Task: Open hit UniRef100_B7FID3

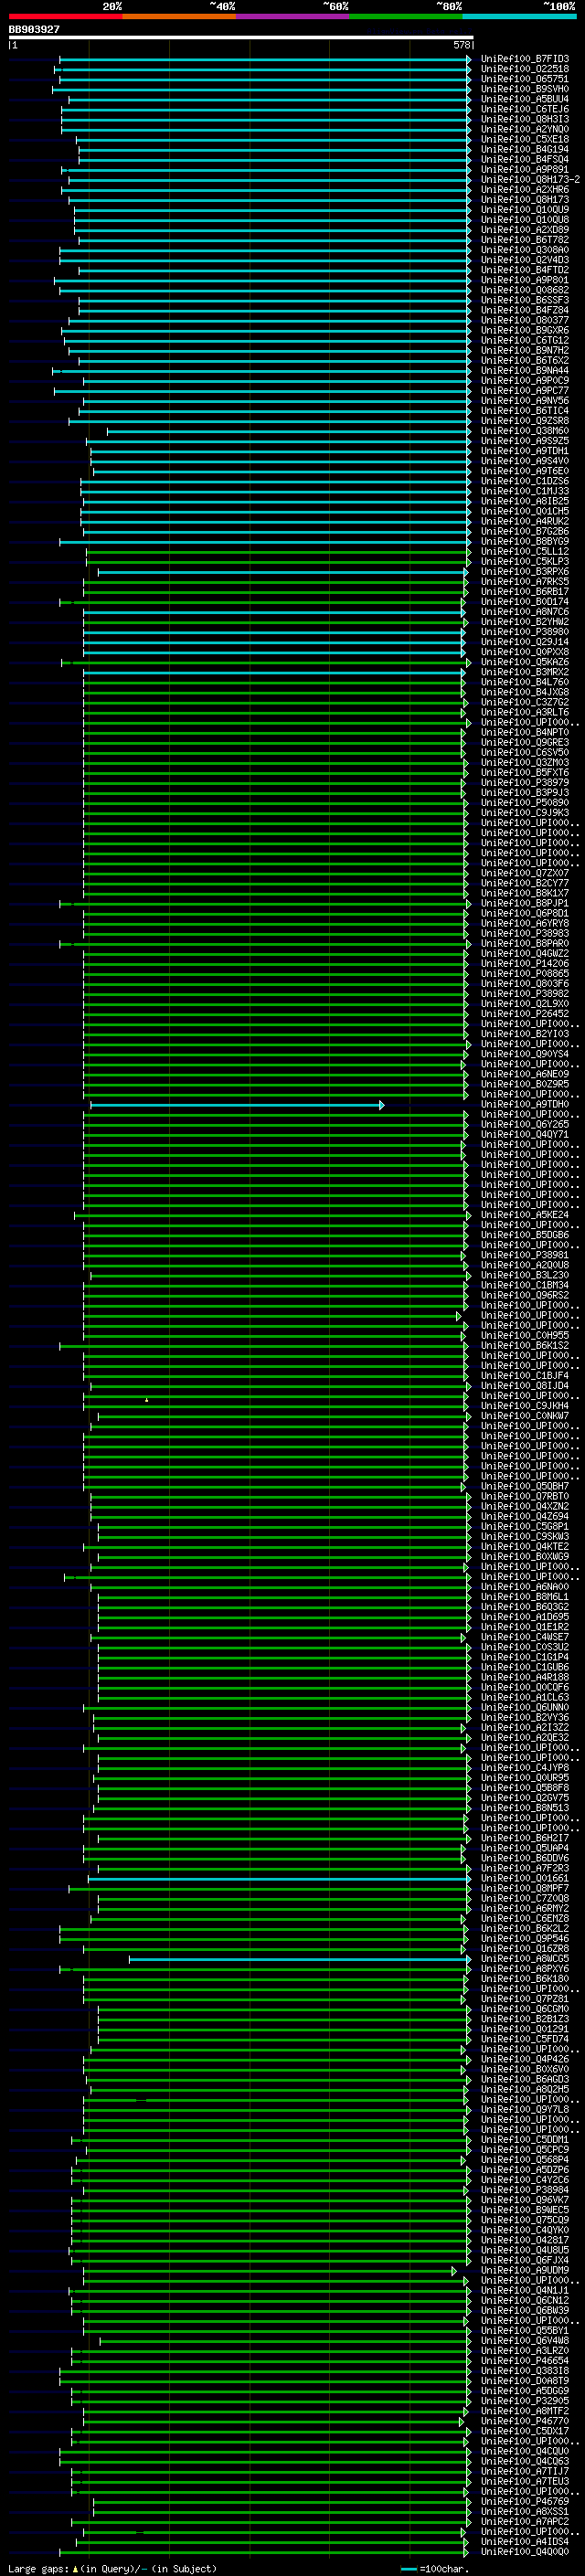Action: click(x=525, y=59)
